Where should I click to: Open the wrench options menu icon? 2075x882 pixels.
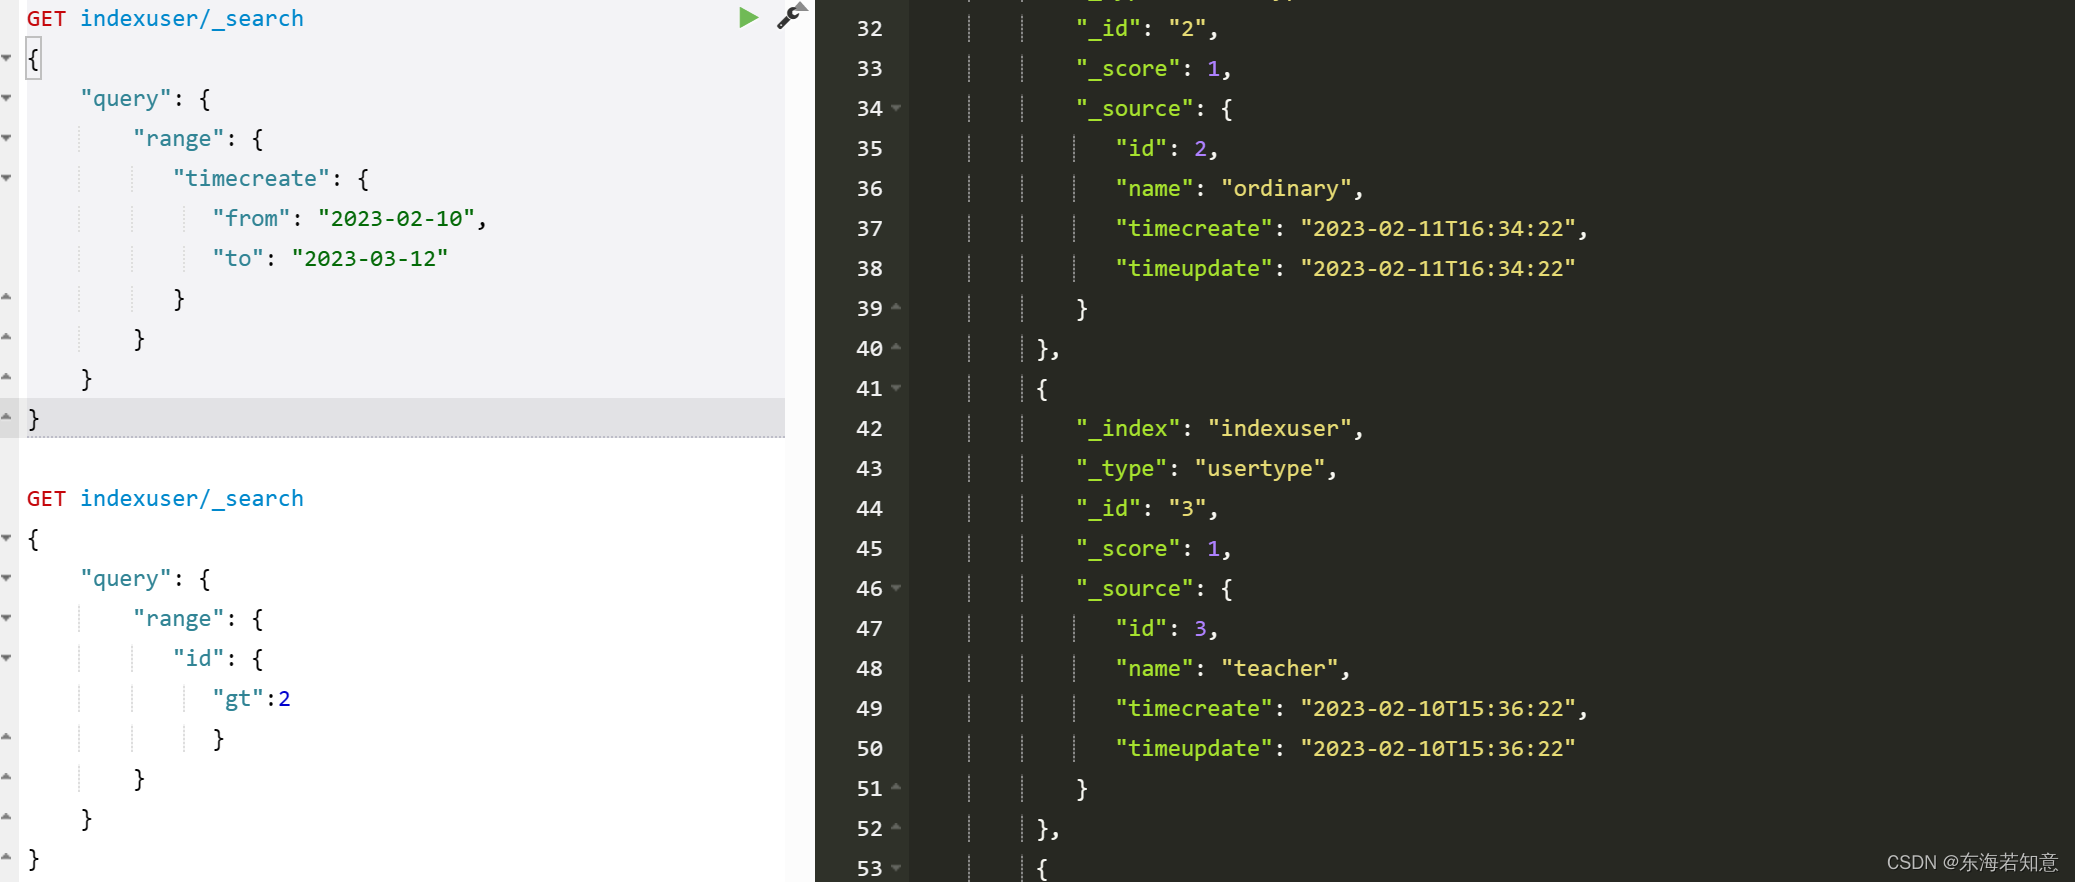coord(791,17)
